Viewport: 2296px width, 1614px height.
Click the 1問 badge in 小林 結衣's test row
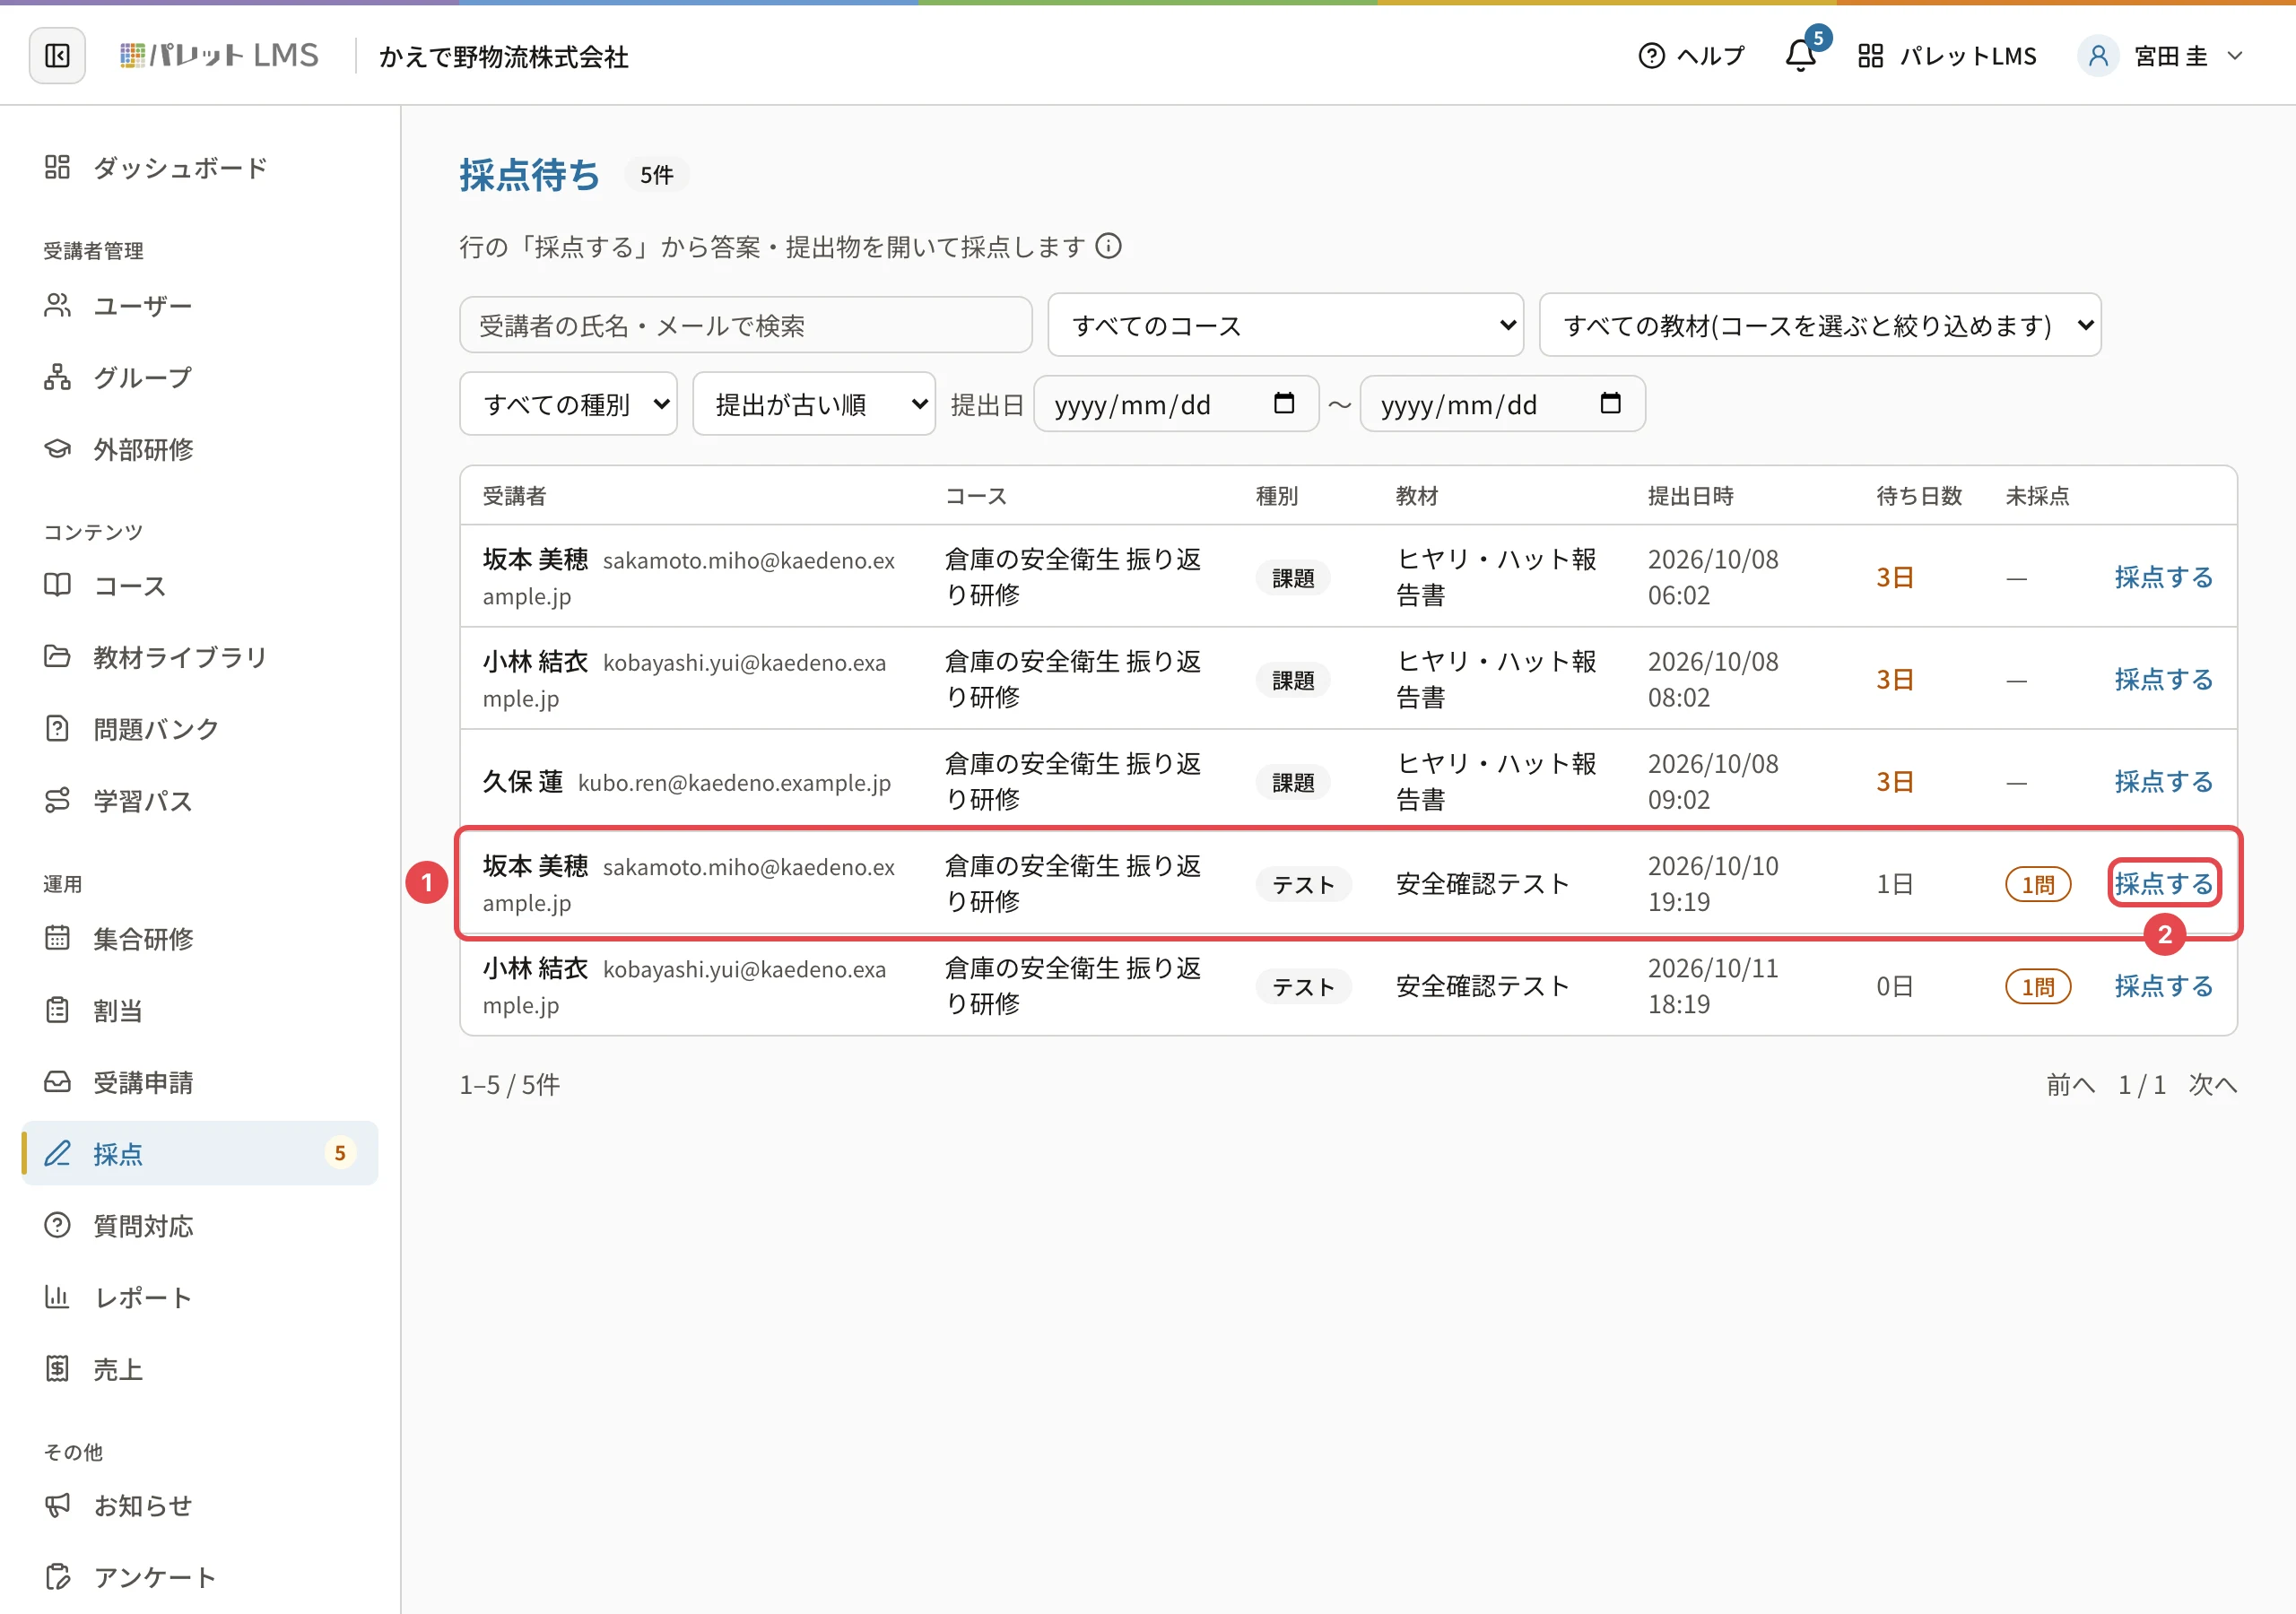coord(2037,986)
